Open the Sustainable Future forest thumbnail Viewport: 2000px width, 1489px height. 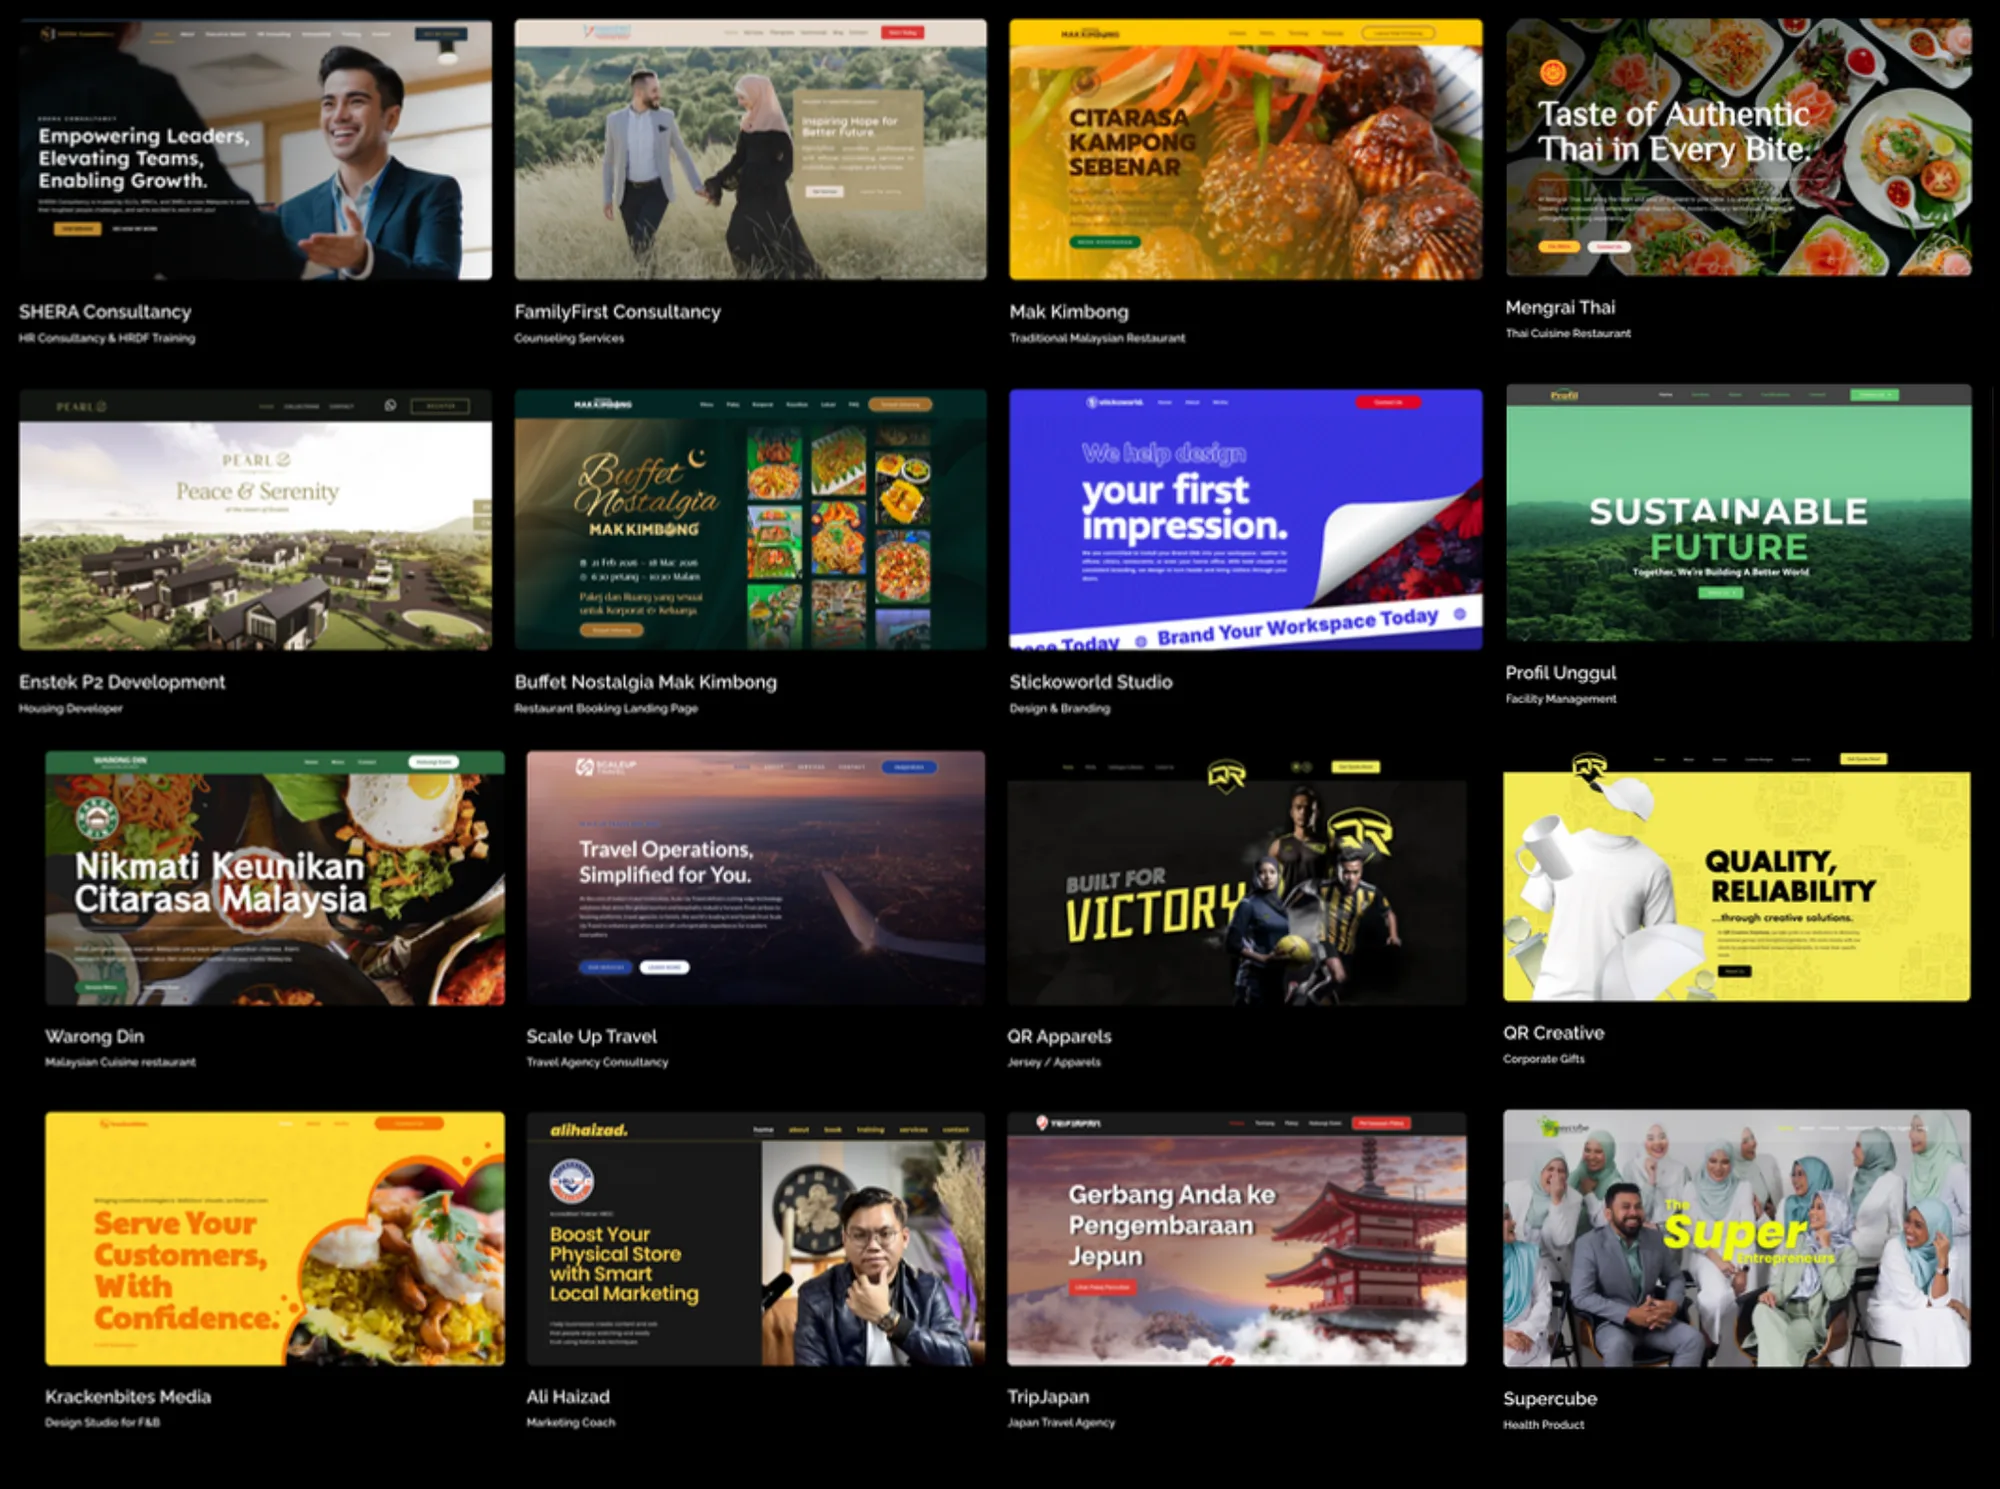(x=1739, y=513)
